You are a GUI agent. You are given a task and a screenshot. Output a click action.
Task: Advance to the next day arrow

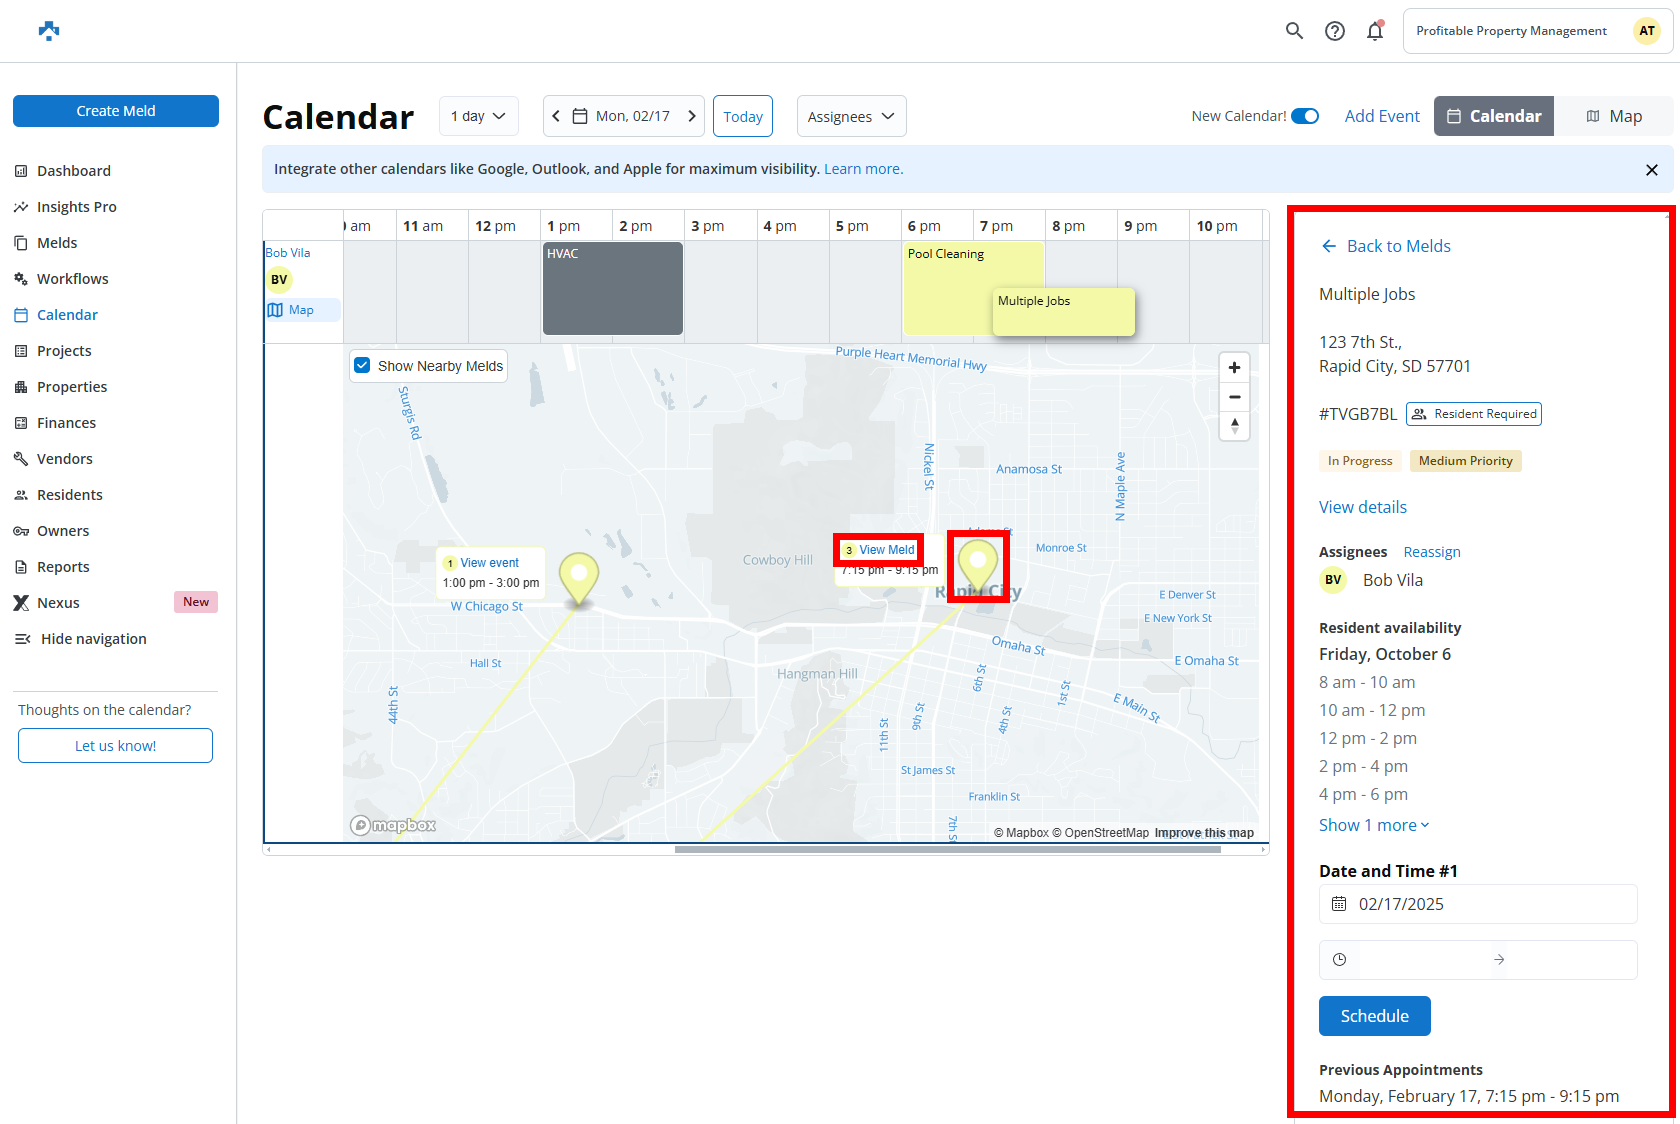click(691, 116)
